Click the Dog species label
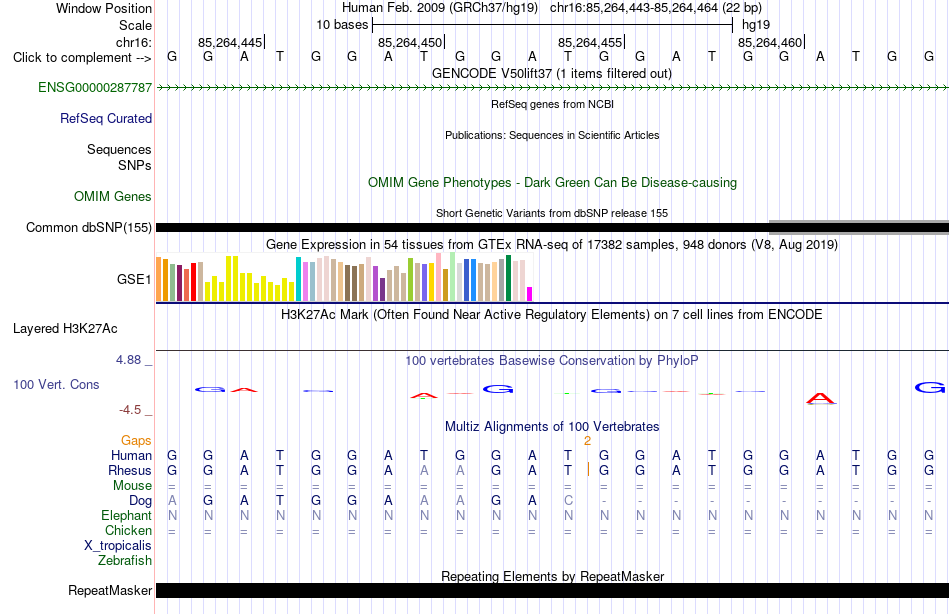 pyautogui.click(x=141, y=501)
